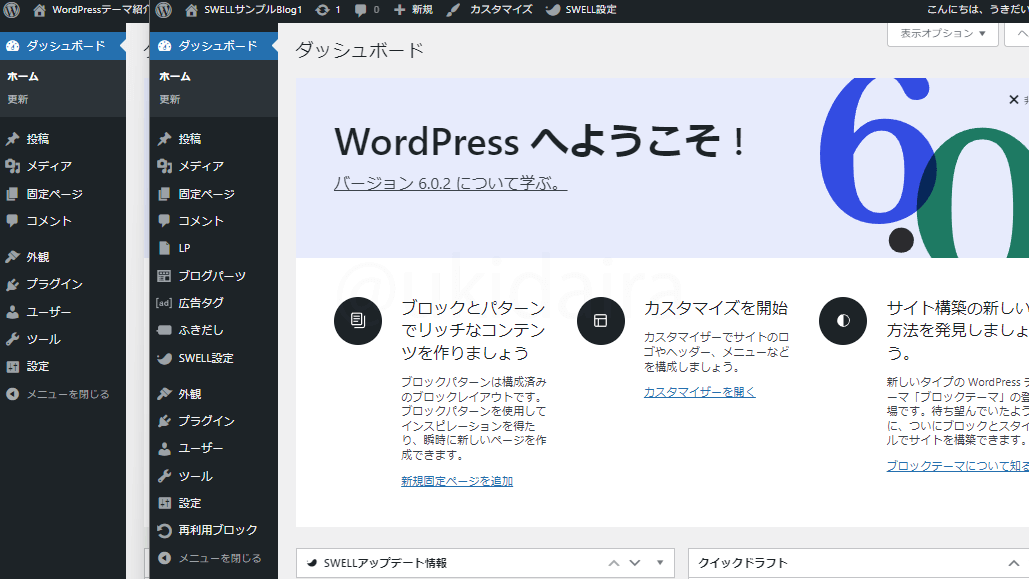Move SWELLアップデート情報 widget down
Image resolution: width=1029 pixels, height=579 pixels.
[635, 563]
